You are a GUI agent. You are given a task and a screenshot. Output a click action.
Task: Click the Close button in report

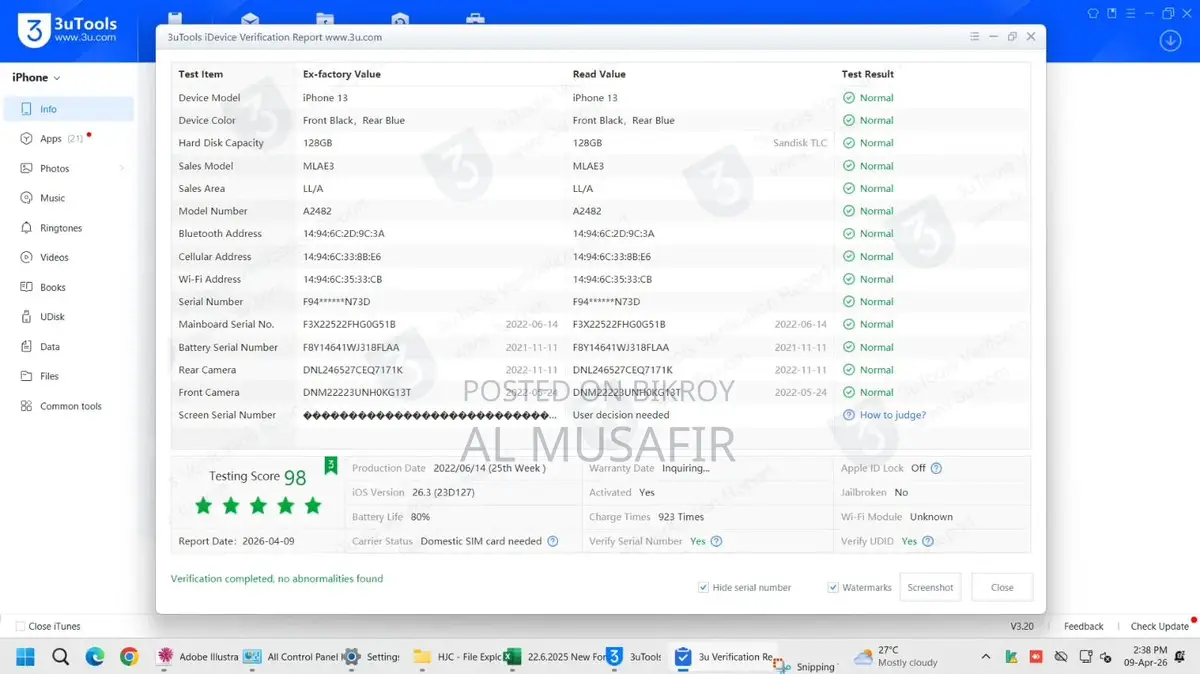[1002, 587]
